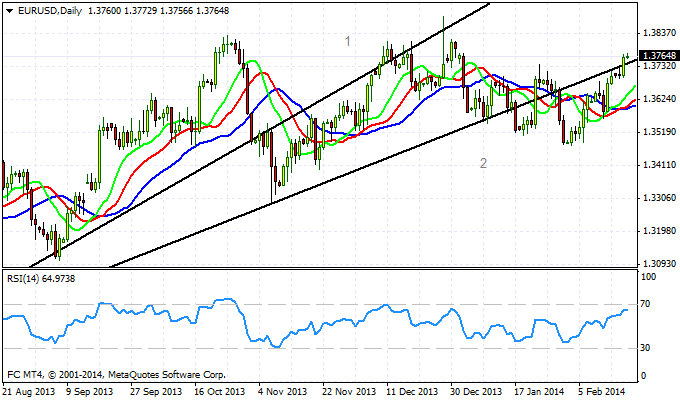The height and width of the screenshot is (400, 680).
Task: Click the 11 Dec 2013 date label
Action: pyautogui.click(x=412, y=392)
